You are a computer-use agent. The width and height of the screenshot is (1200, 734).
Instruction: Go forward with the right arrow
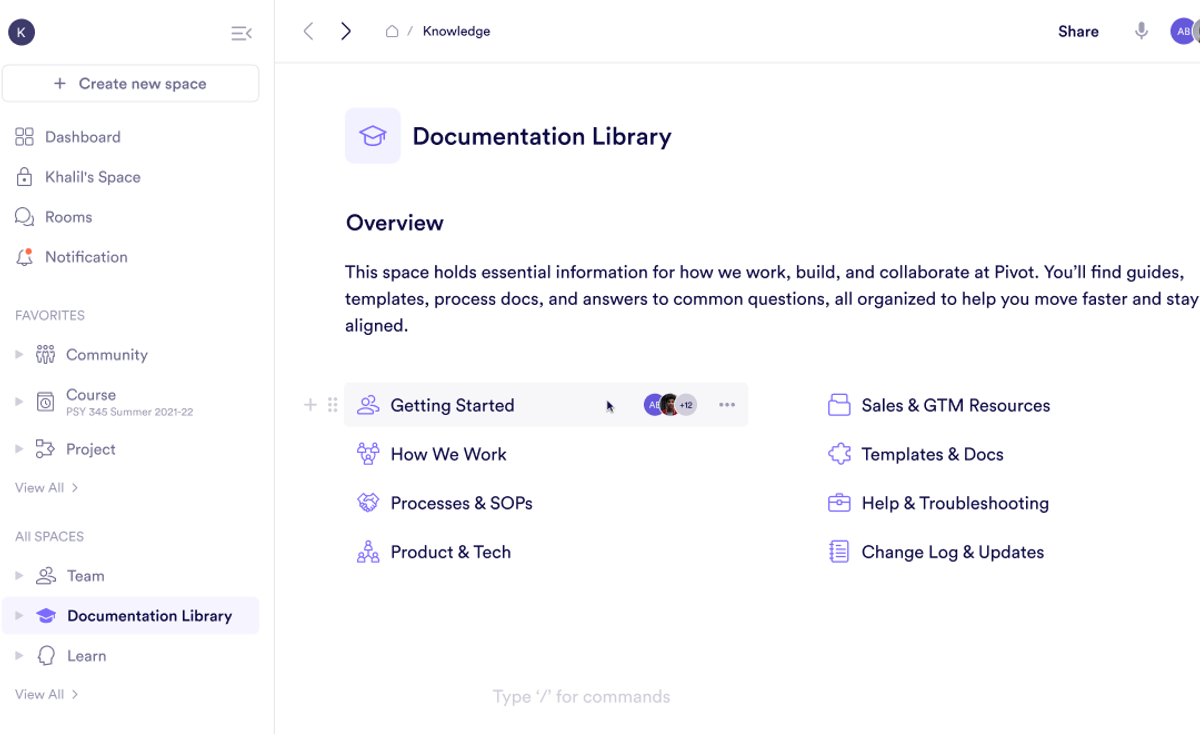point(346,31)
